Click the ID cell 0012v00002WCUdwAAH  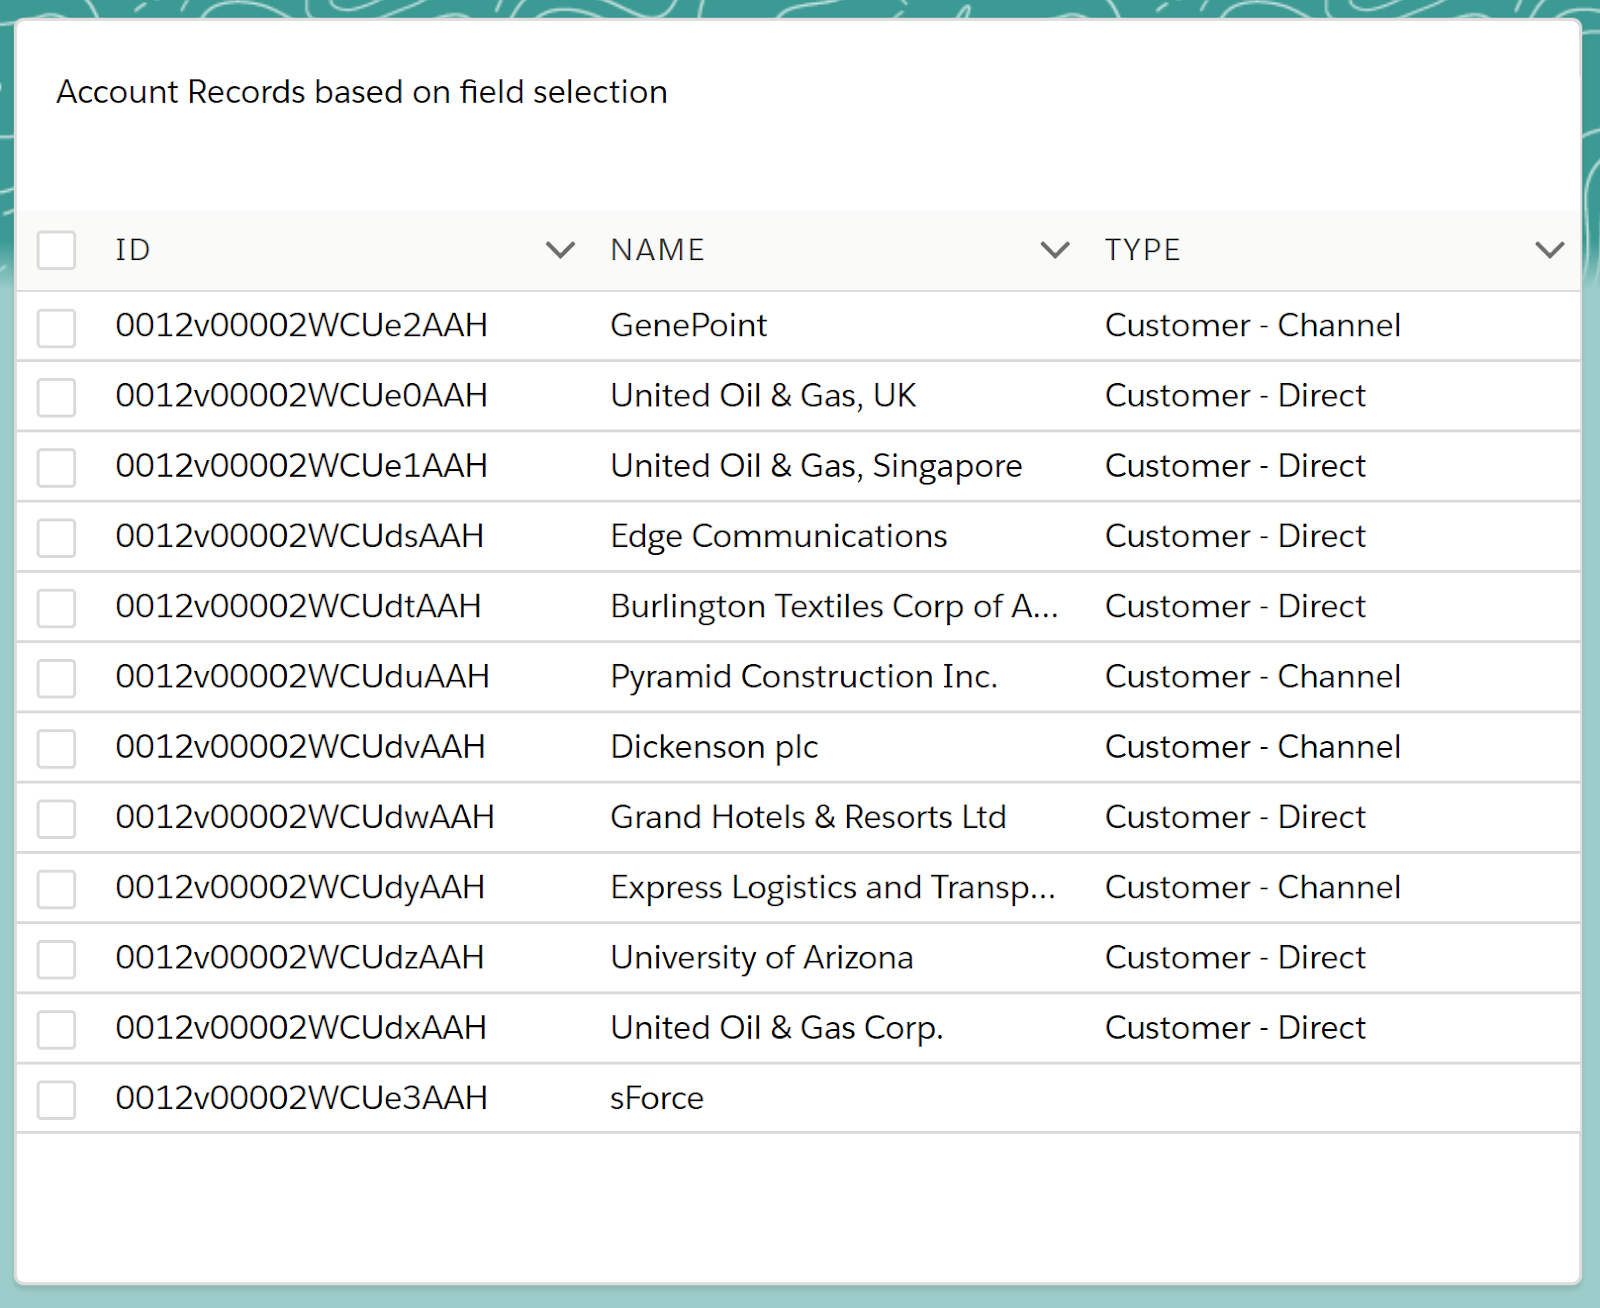(x=305, y=817)
